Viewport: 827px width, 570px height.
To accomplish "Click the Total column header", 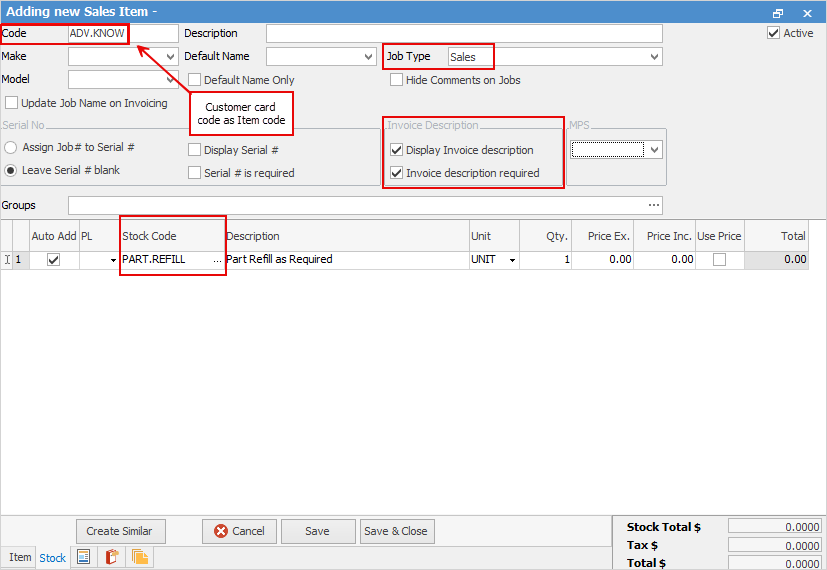I will (x=776, y=236).
